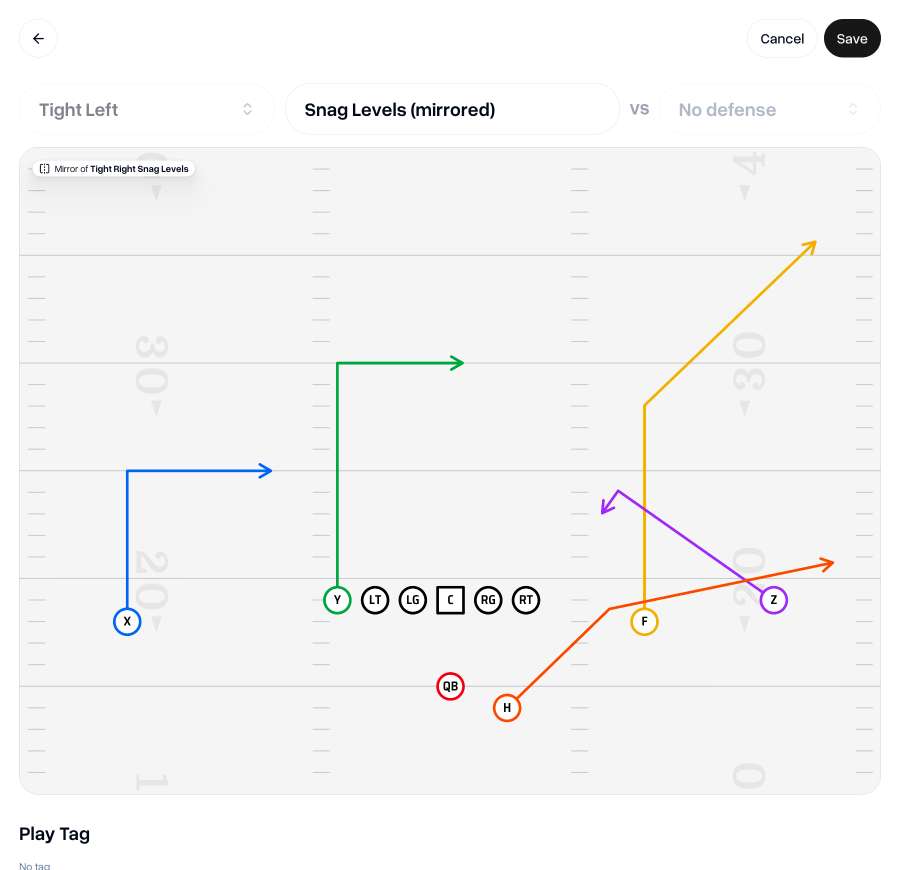The height and width of the screenshot is (870, 900).
Task: Click the Cancel button
Action: (x=781, y=39)
